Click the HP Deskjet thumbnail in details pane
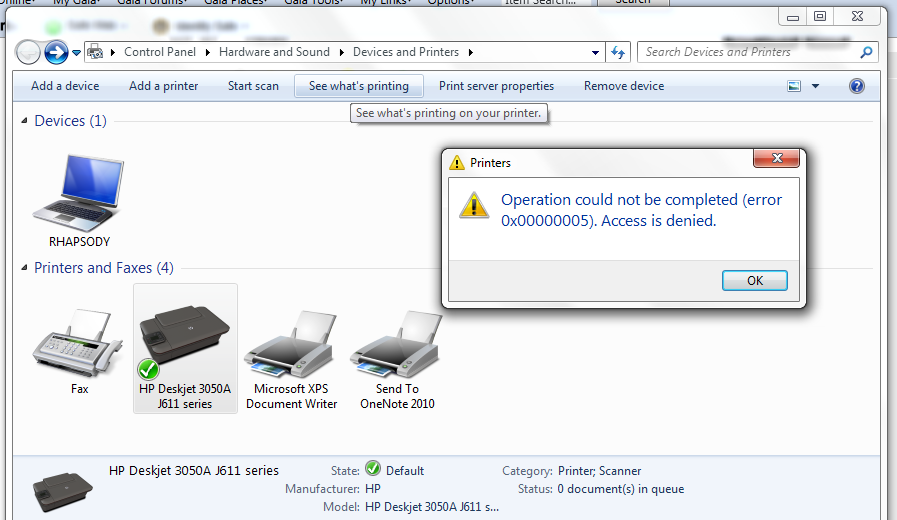The height and width of the screenshot is (520, 897). pyautogui.click(x=62, y=491)
